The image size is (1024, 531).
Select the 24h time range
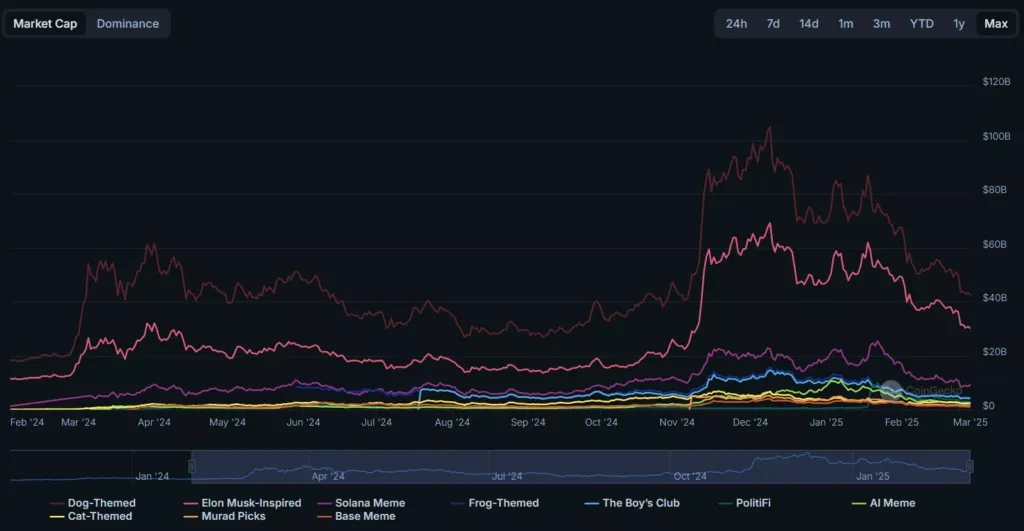pos(736,24)
